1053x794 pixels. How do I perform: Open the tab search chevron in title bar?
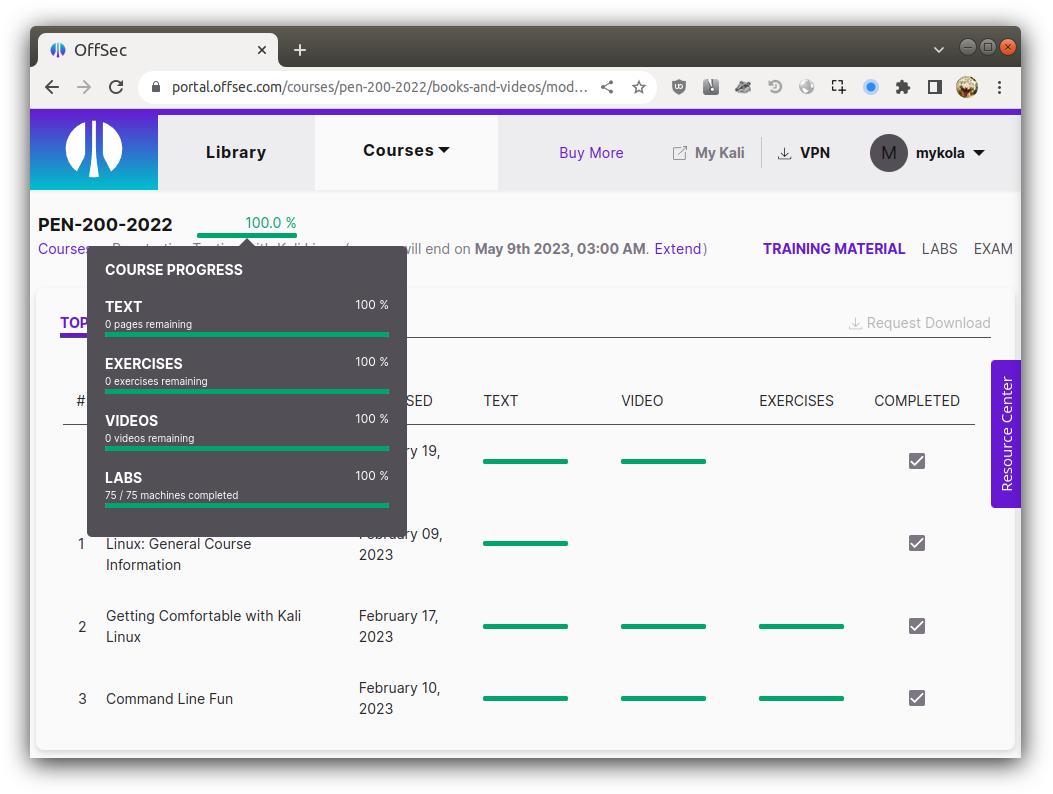(939, 50)
